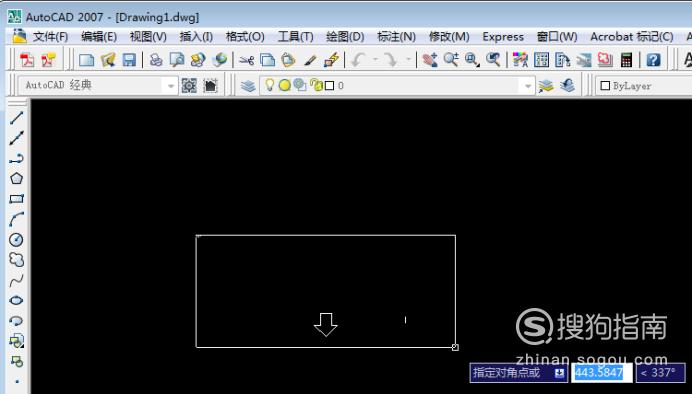
Task: Cut selection with the scissors icon
Action: click(x=246, y=60)
